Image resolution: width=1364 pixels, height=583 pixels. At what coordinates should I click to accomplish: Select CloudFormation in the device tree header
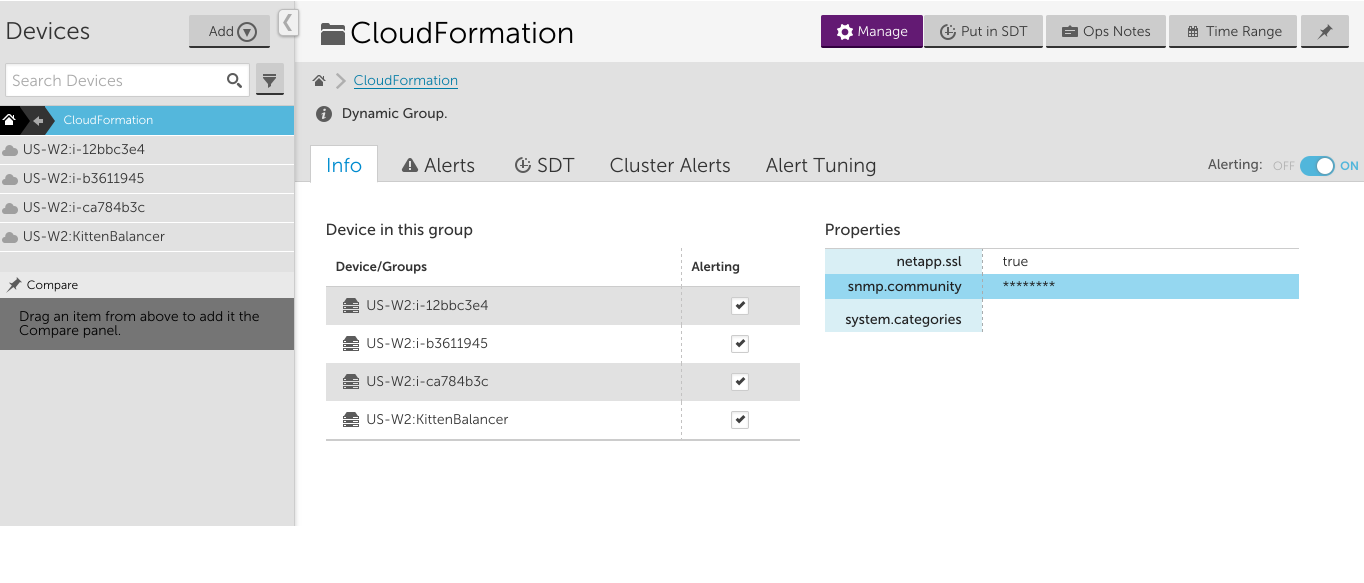(108, 120)
